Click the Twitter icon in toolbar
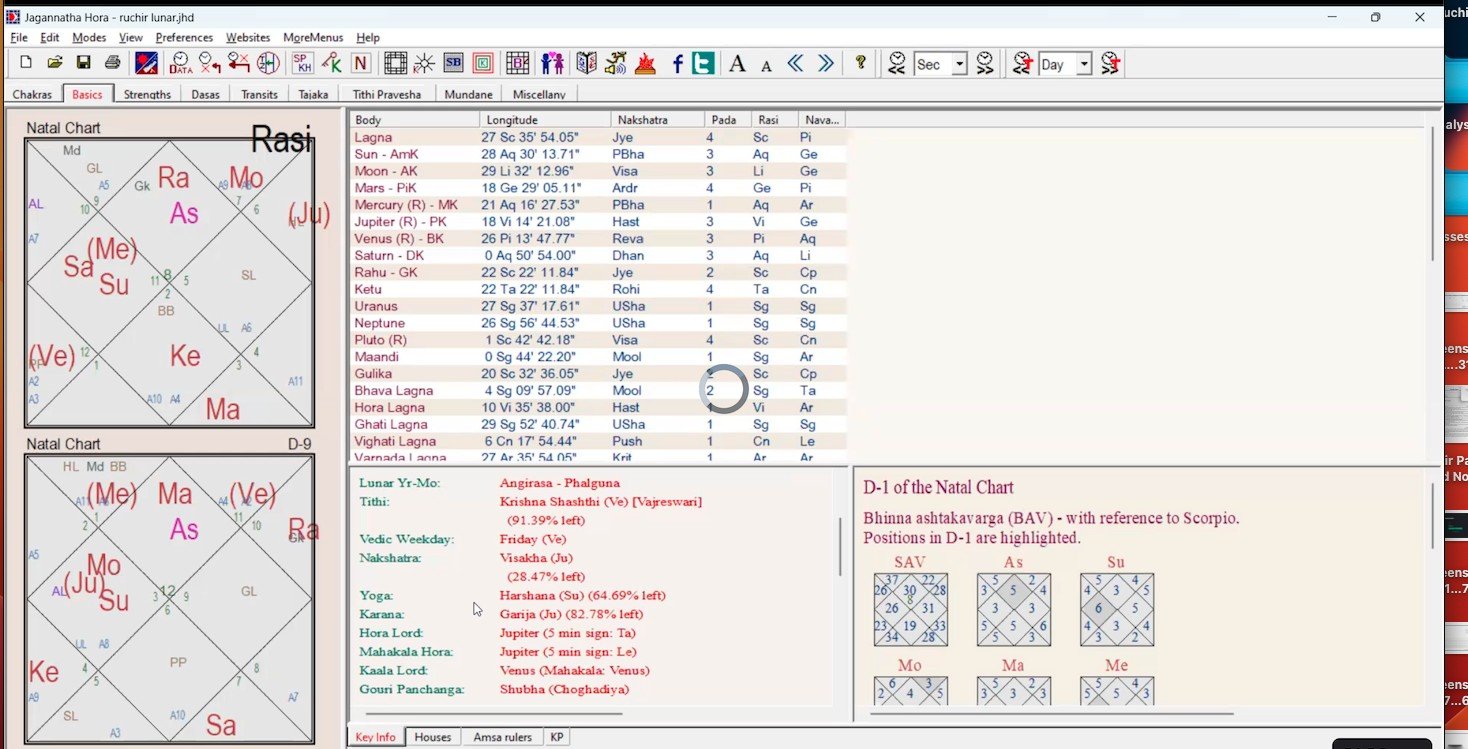The image size is (1468, 749). coord(704,64)
